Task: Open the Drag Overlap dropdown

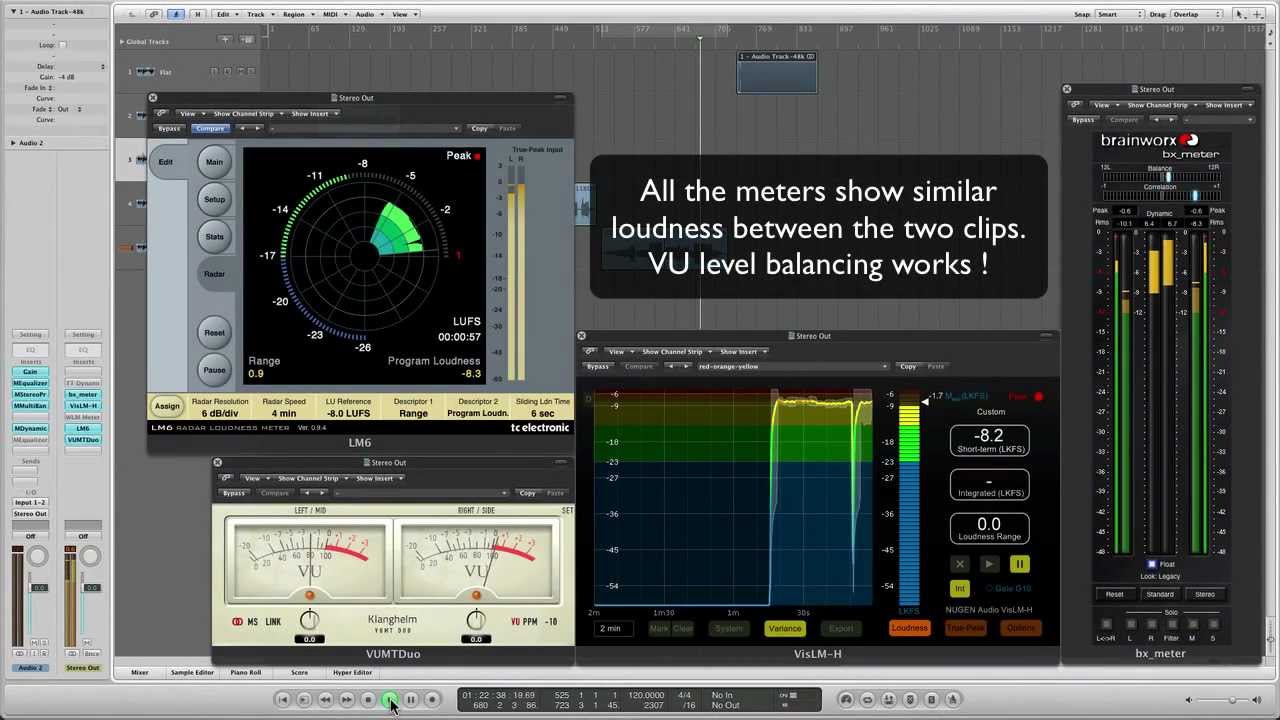Action: [x=1198, y=14]
